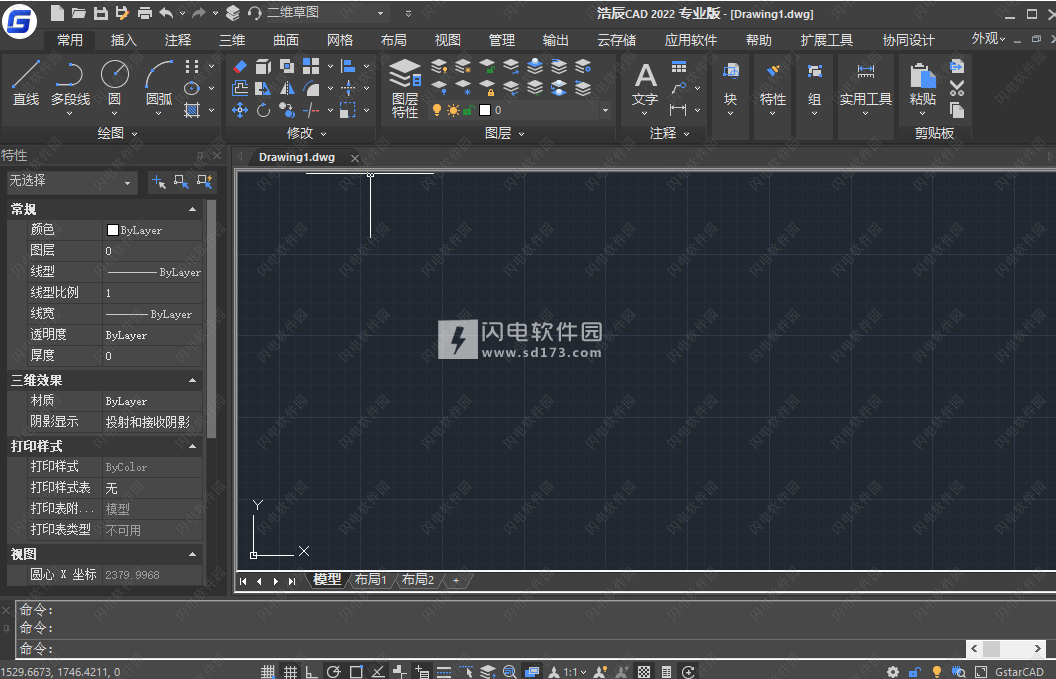Image resolution: width=1056 pixels, height=679 pixels.
Task: Toggle snap mode in status bar
Action: click(267, 672)
